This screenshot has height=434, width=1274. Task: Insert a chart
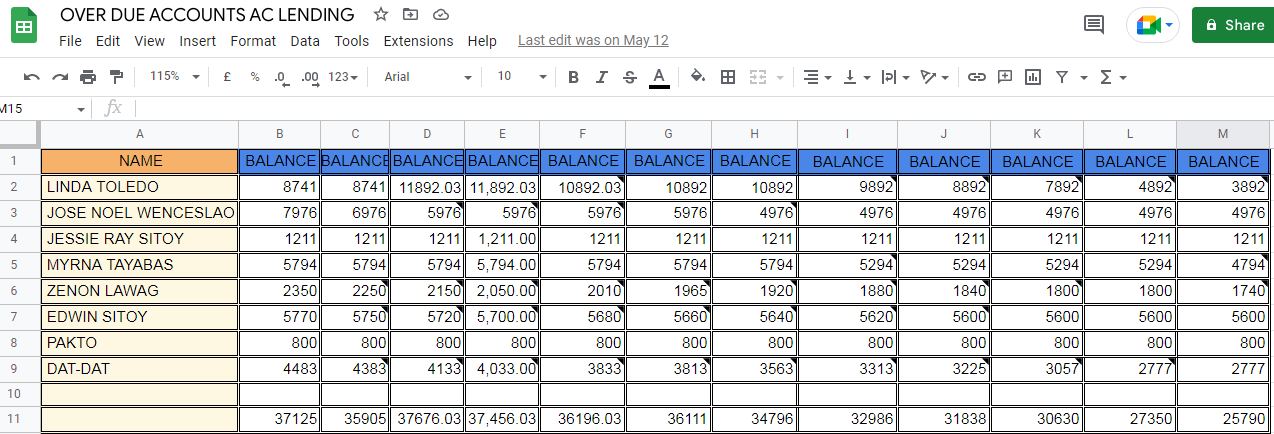click(x=1033, y=77)
